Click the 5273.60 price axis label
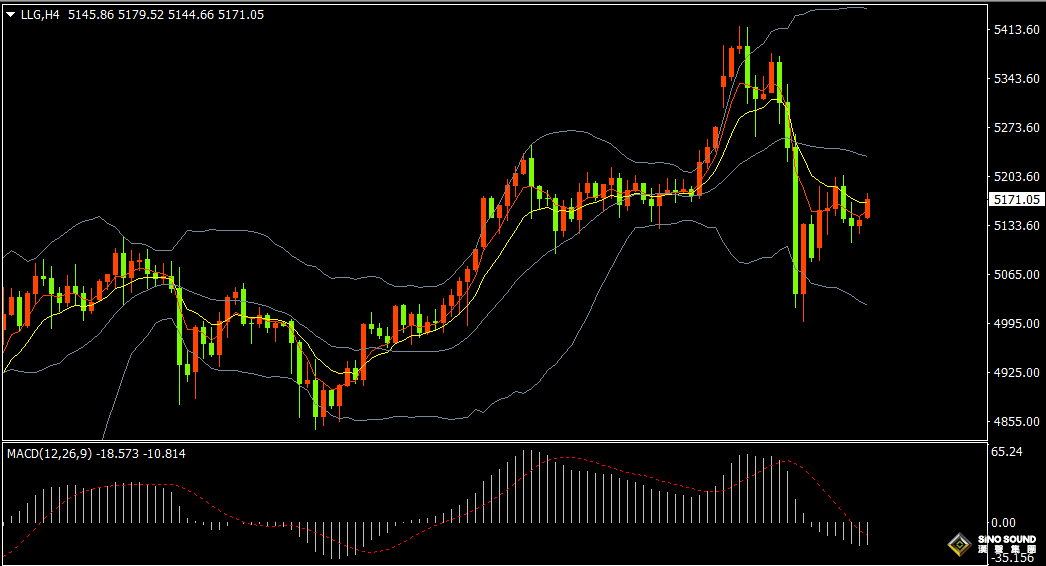 pos(1015,128)
